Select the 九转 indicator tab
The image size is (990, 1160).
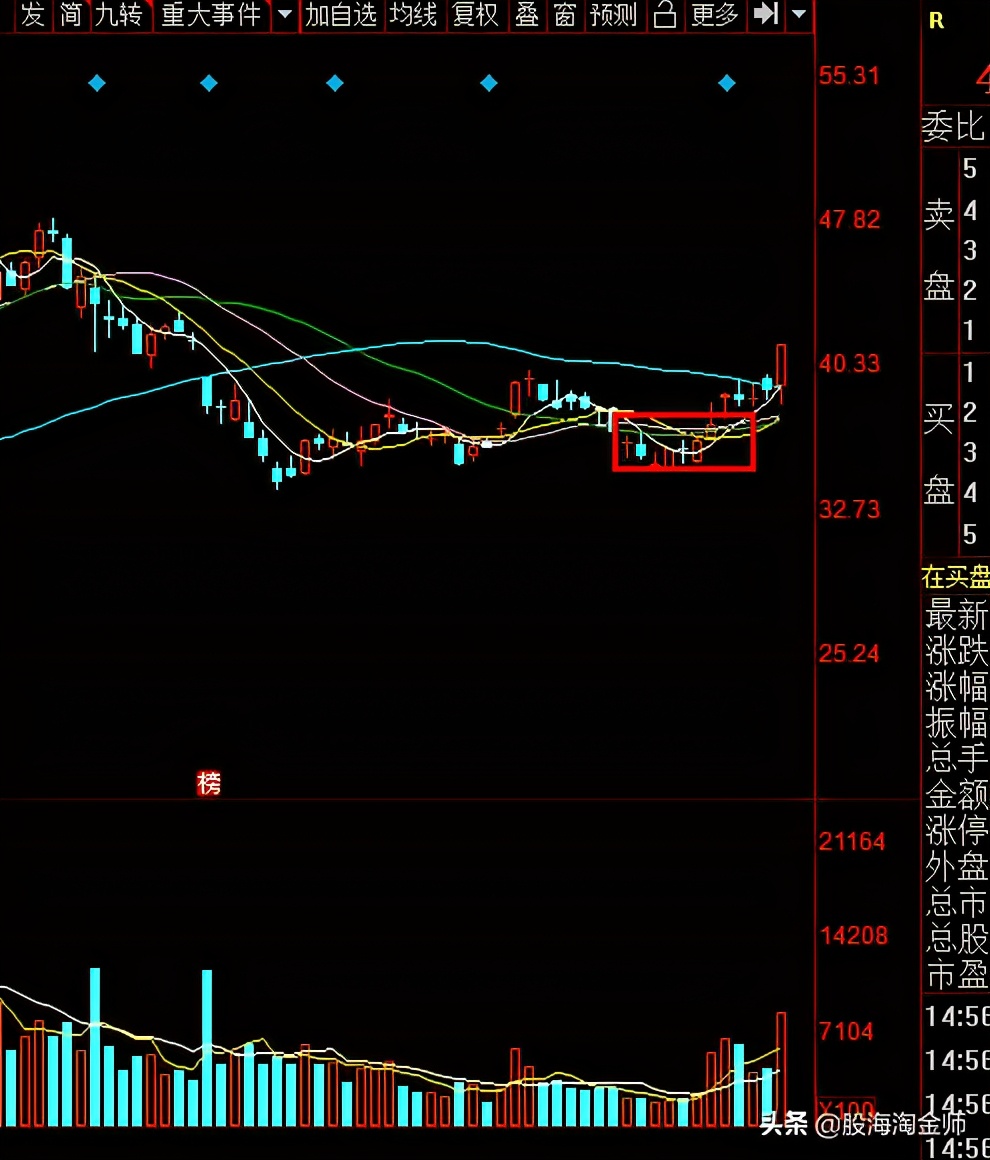click(x=120, y=15)
